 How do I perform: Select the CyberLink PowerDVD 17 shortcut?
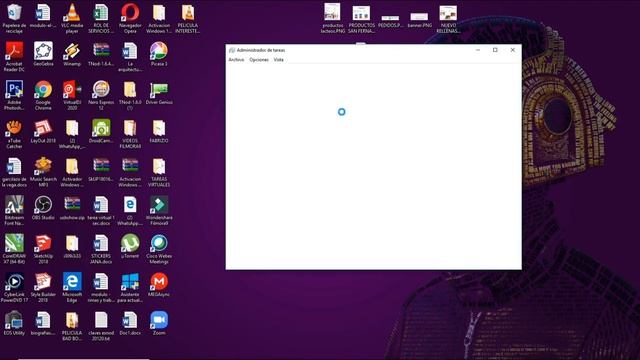(14, 287)
